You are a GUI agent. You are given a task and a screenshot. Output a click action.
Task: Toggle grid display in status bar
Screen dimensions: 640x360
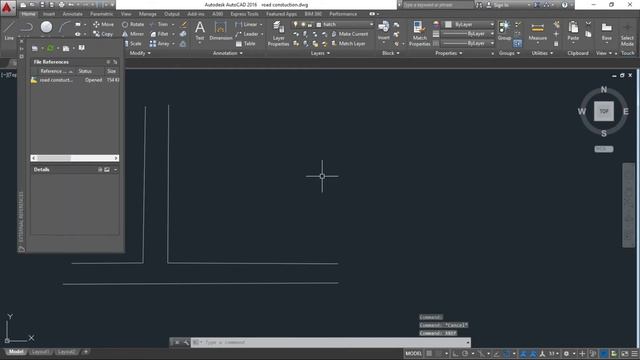click(429, 353)
